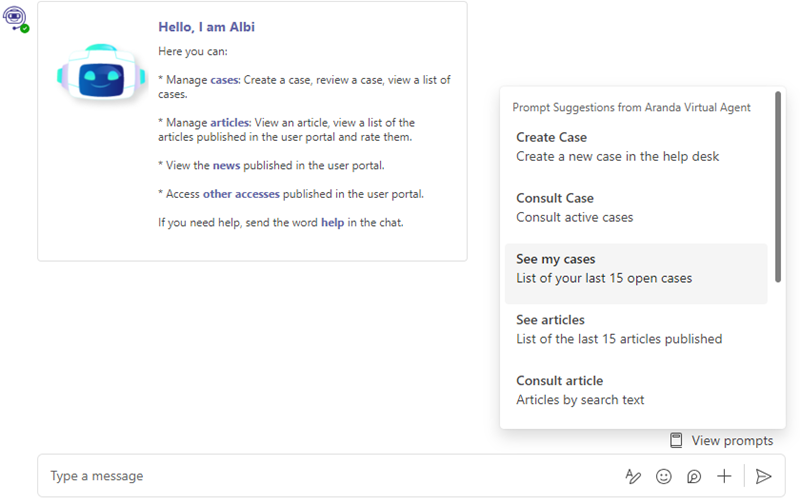Click the other accesses link

click(x=241, y=194)
